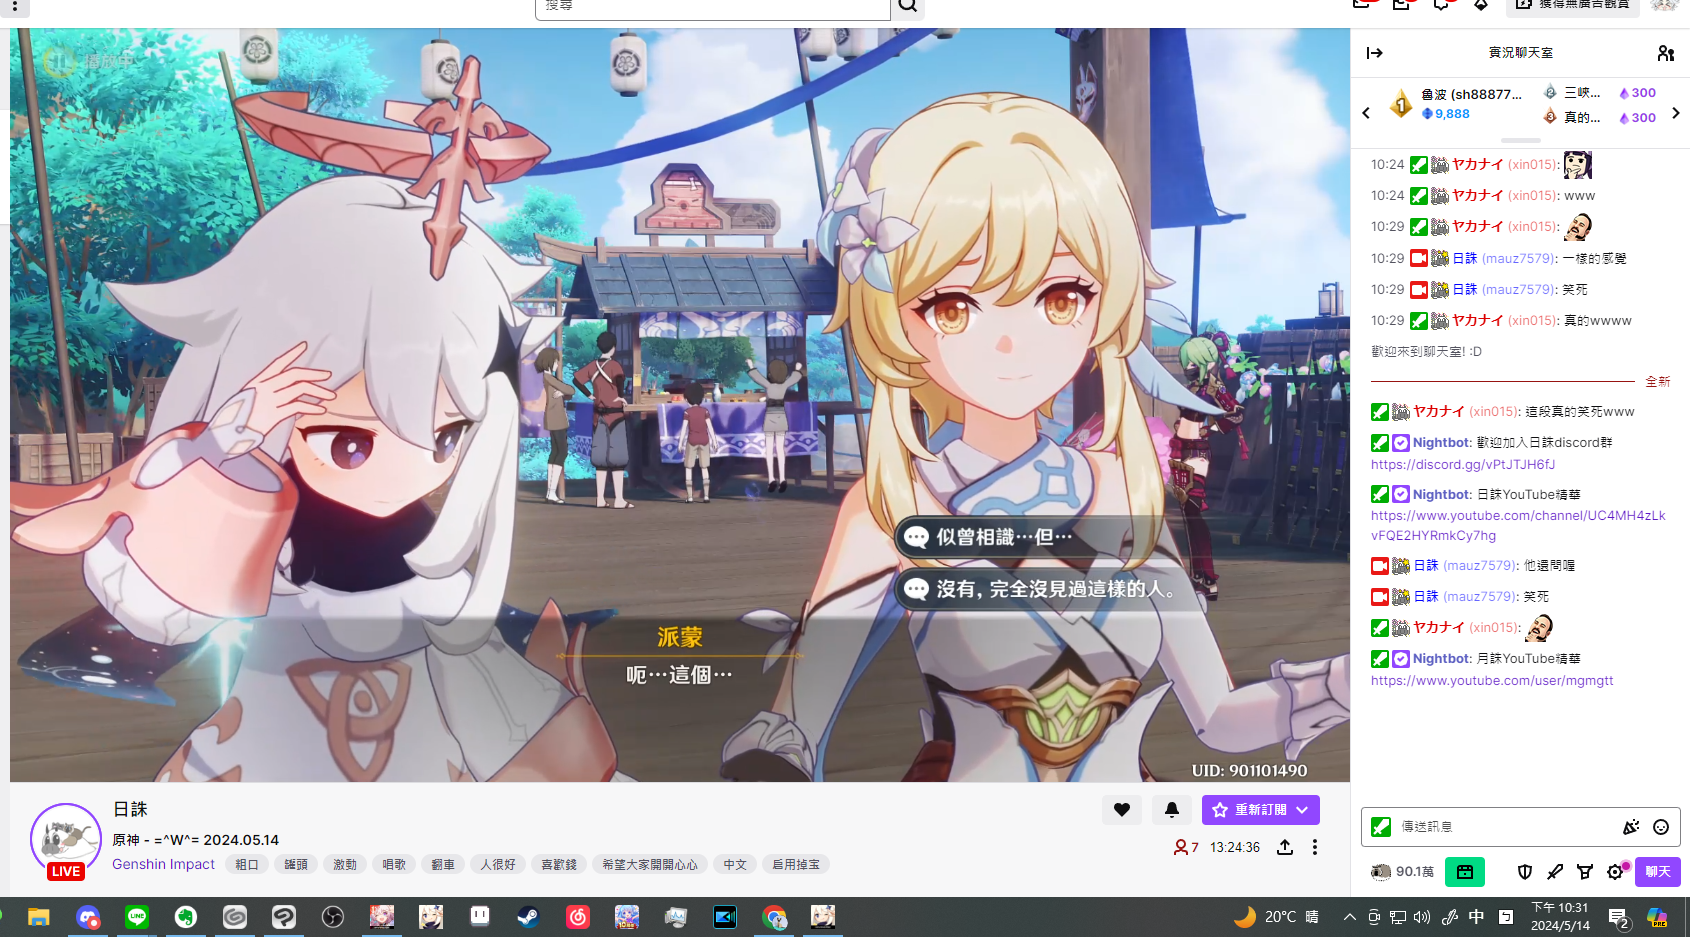This screenshot has height=937, width=1690.
Task: Open the celebration party popper icon
Action: 1631,827
